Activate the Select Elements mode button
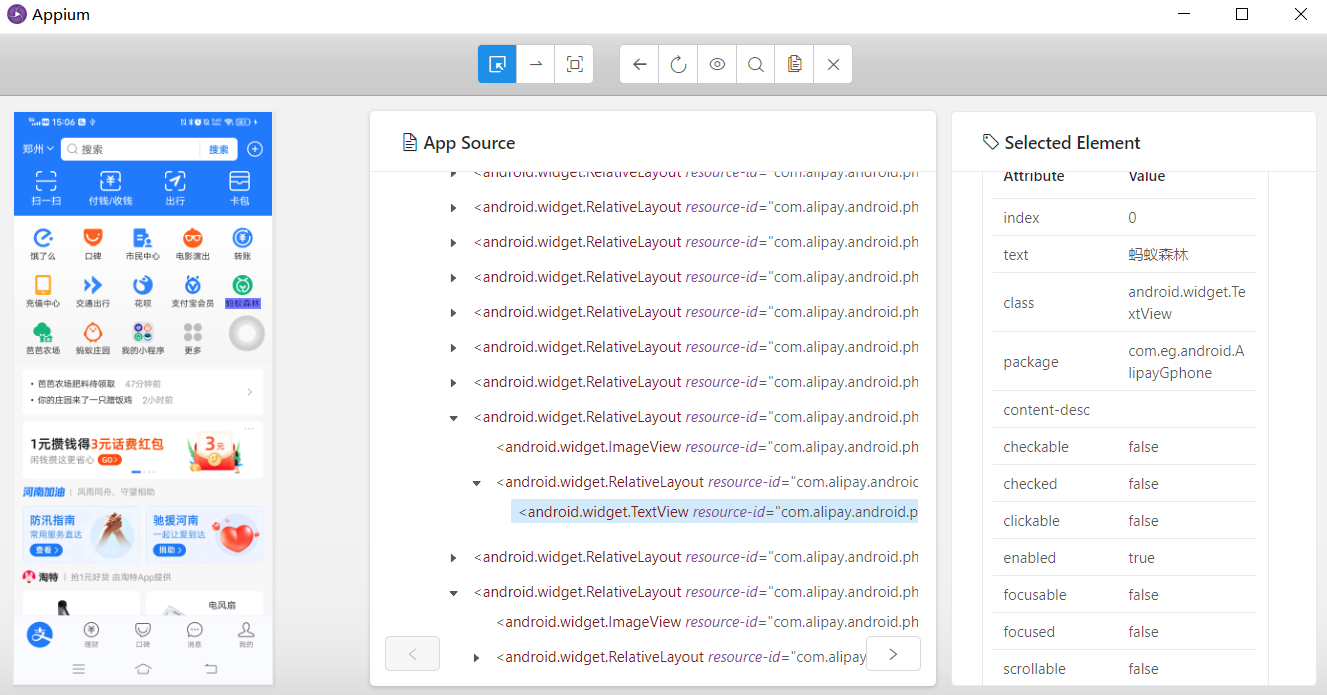1327x695 pixels. pyautogui.click(x=497, y=64)
